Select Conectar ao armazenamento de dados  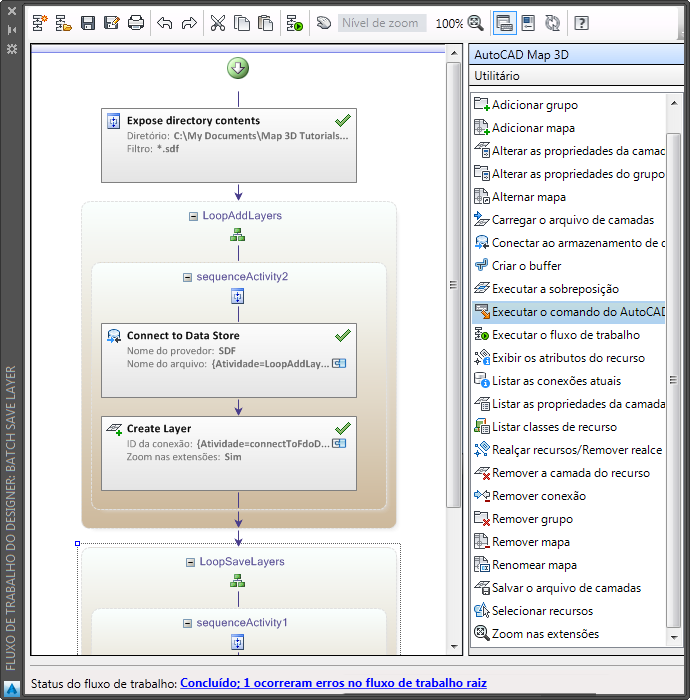(569, 243)
